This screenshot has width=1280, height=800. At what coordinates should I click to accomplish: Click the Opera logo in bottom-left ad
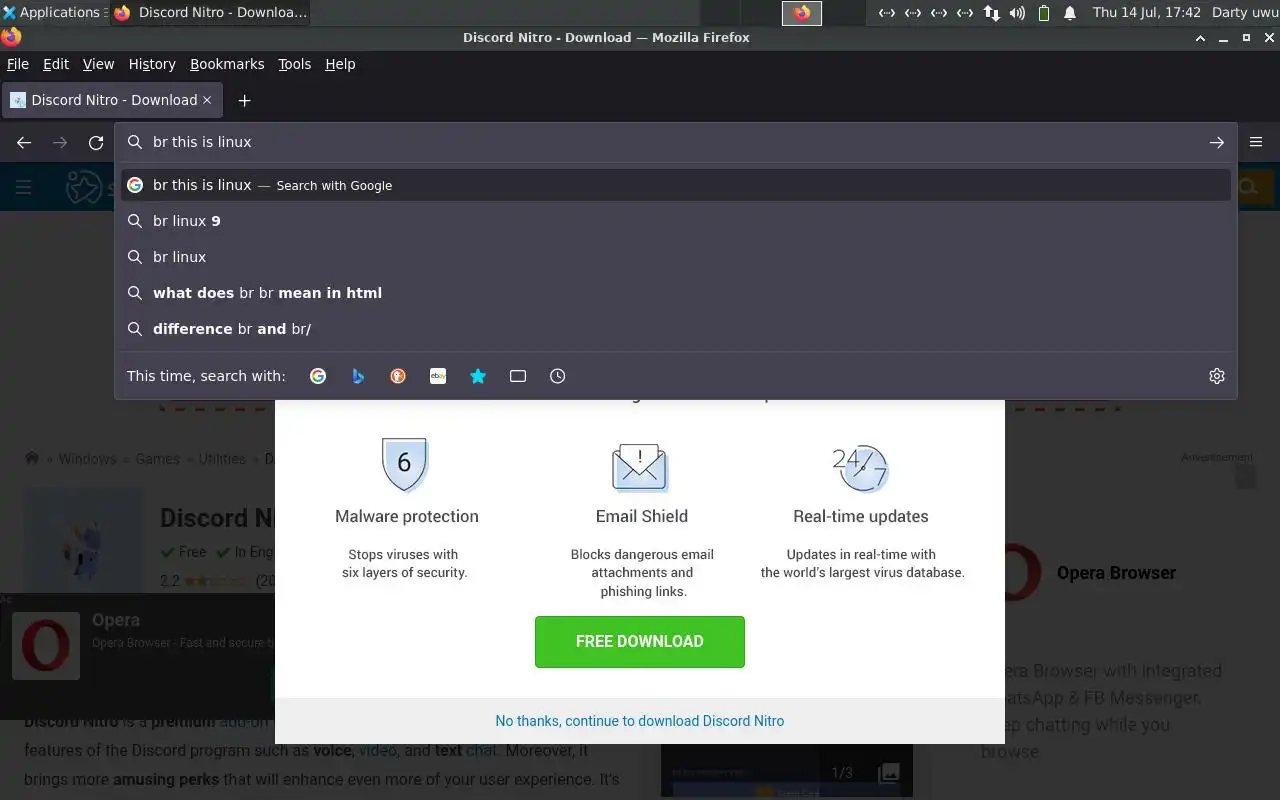pos(46,646)
